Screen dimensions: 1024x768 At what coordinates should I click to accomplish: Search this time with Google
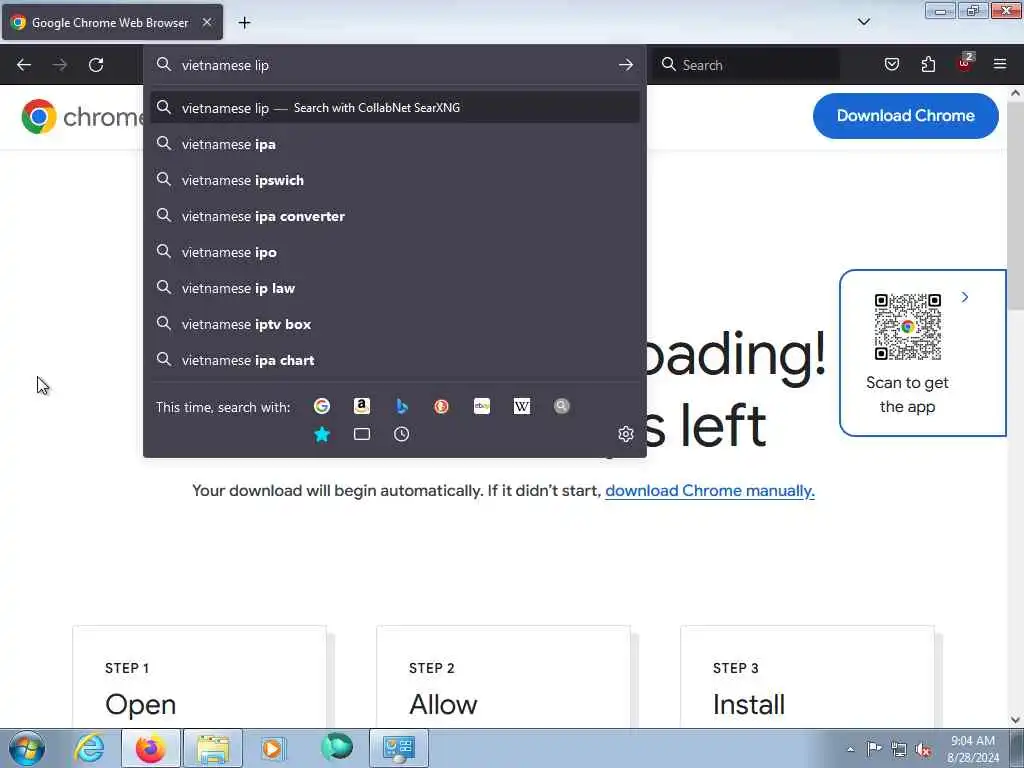[x=322, y=406]
